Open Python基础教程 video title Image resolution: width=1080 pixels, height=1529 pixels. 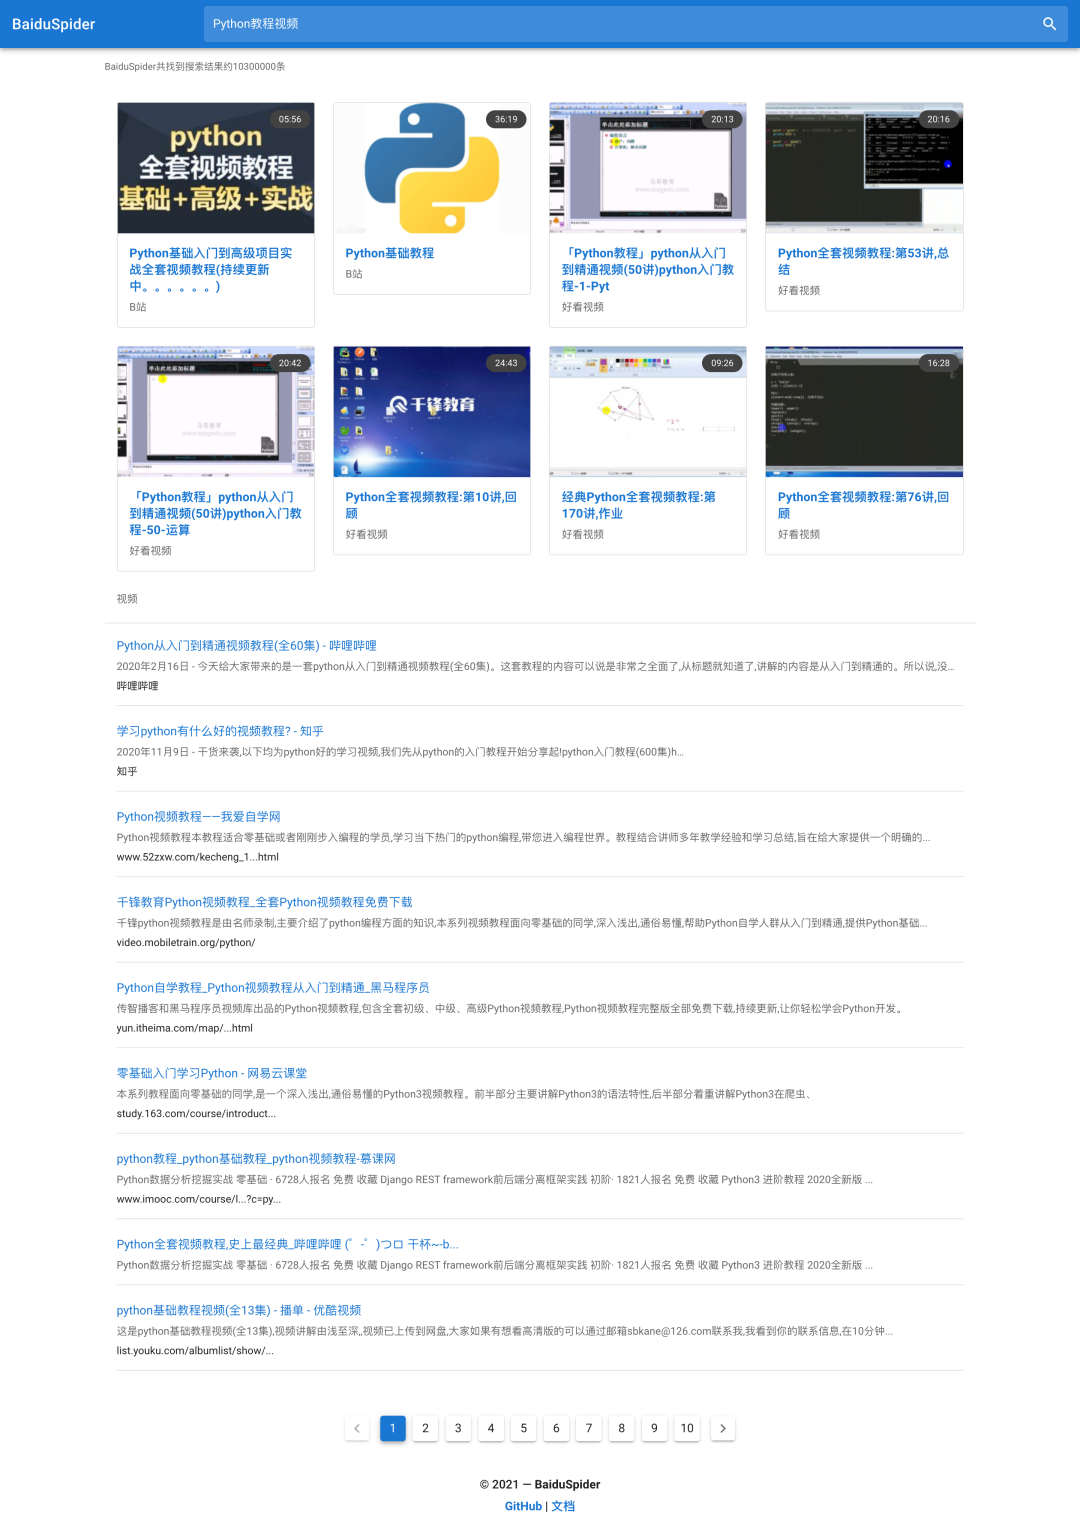click(x=390, y=253)
